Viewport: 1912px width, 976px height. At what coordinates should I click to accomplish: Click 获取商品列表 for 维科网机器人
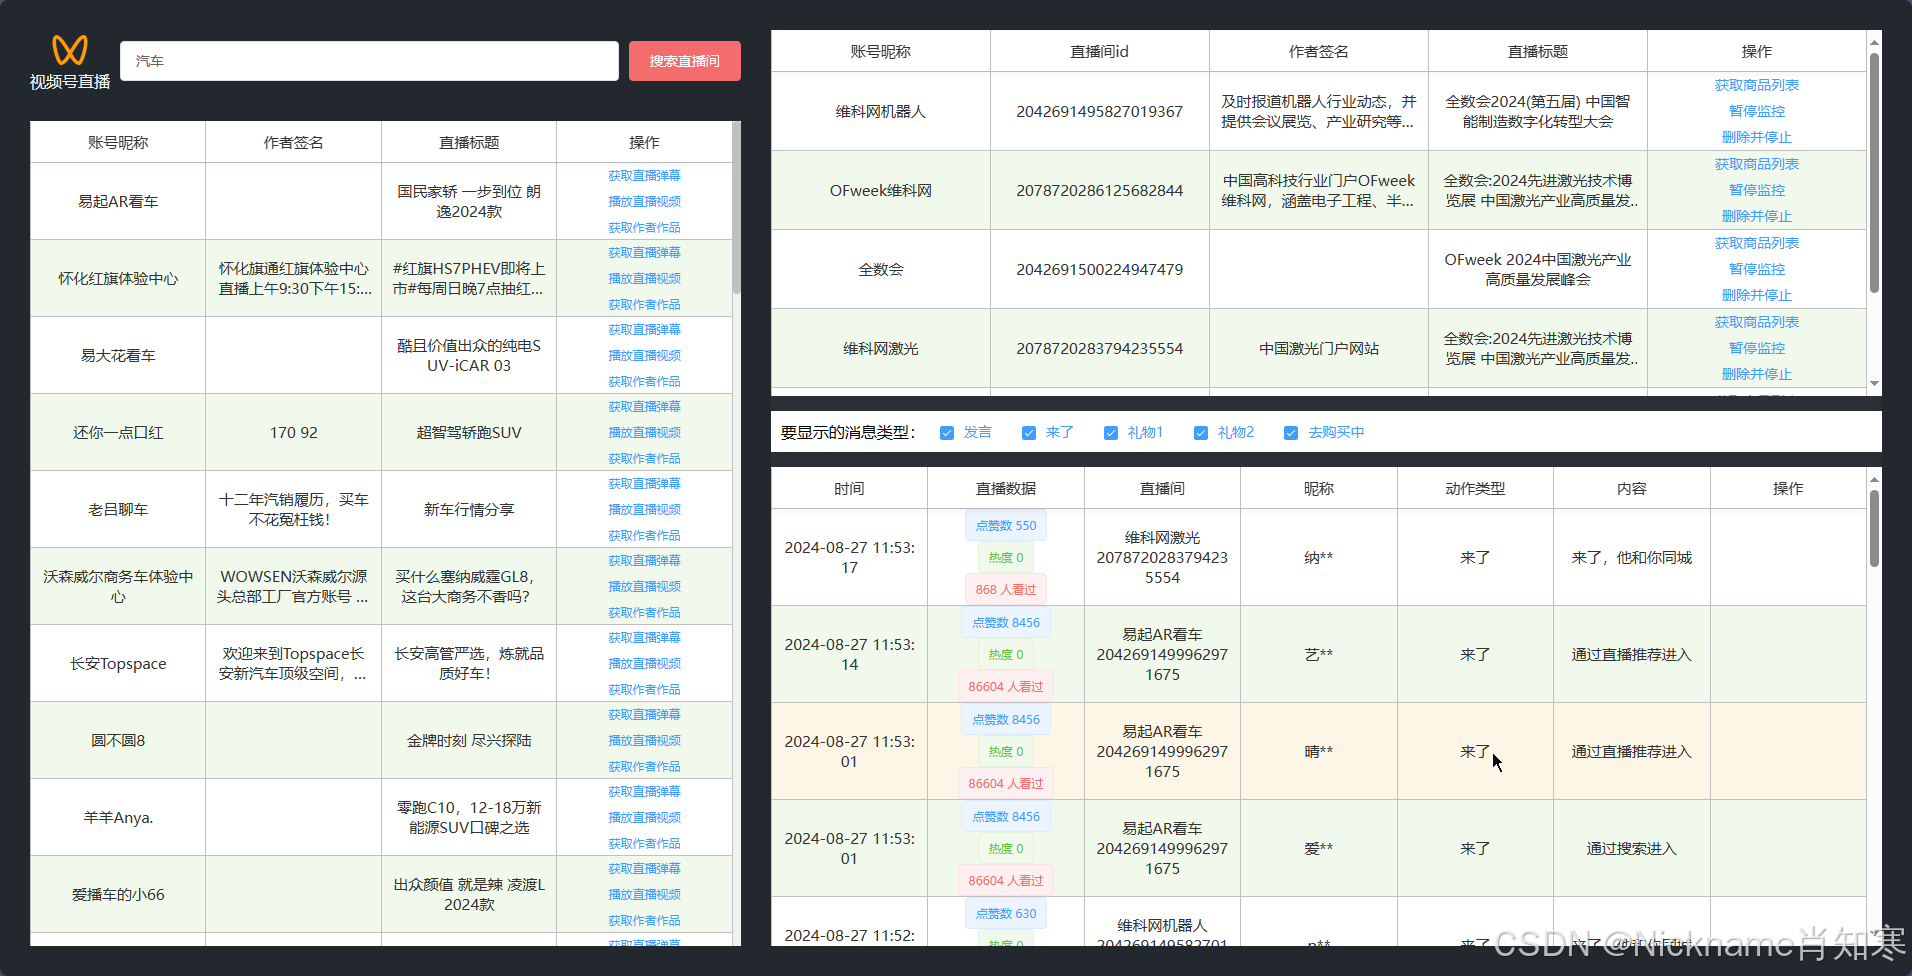pyautogui.click(x=1756, y=85)
